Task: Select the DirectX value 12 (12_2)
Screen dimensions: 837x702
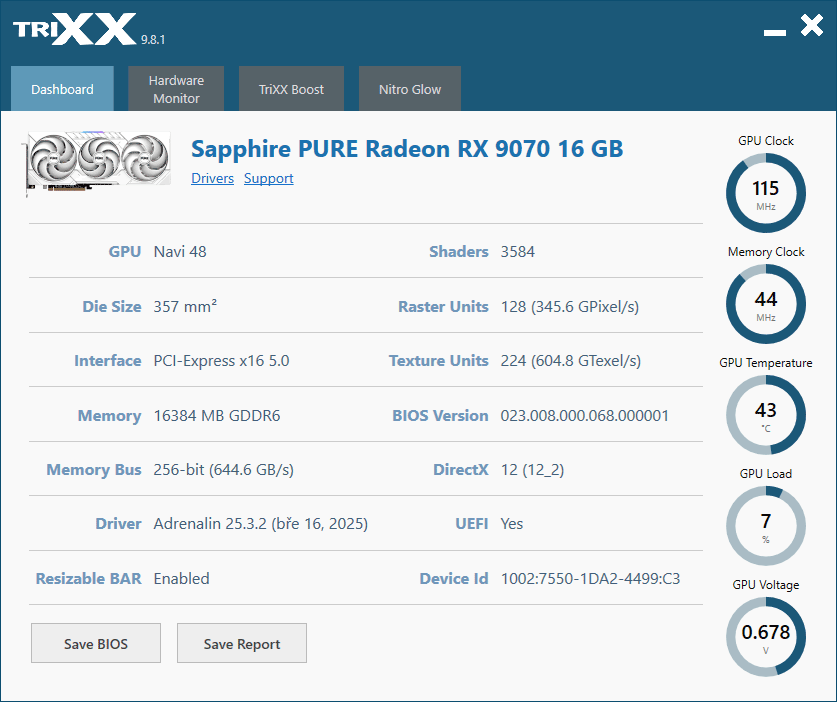Action: (532, 470)
